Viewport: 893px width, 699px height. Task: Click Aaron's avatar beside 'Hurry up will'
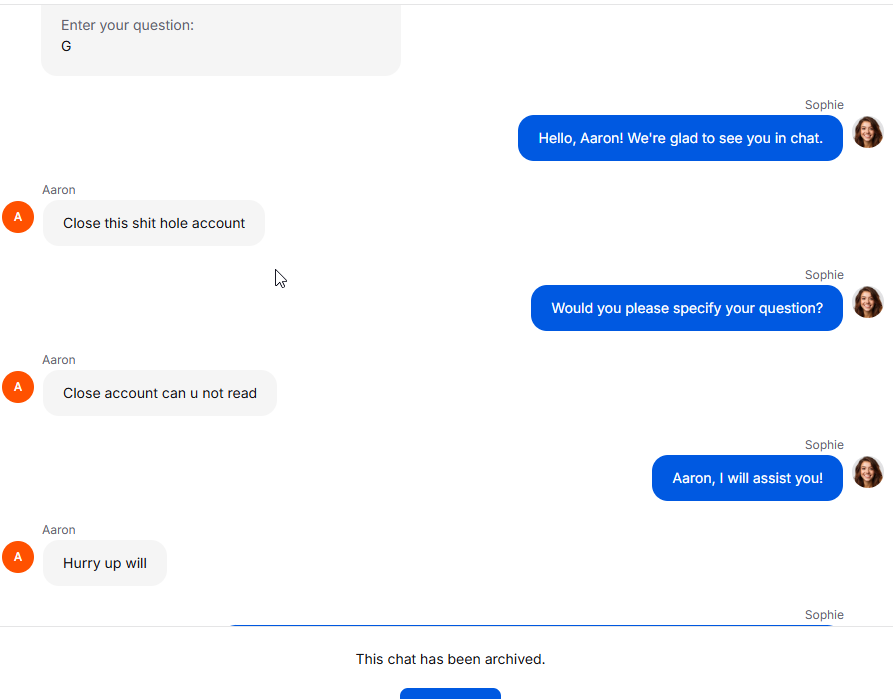pos(18,557)
